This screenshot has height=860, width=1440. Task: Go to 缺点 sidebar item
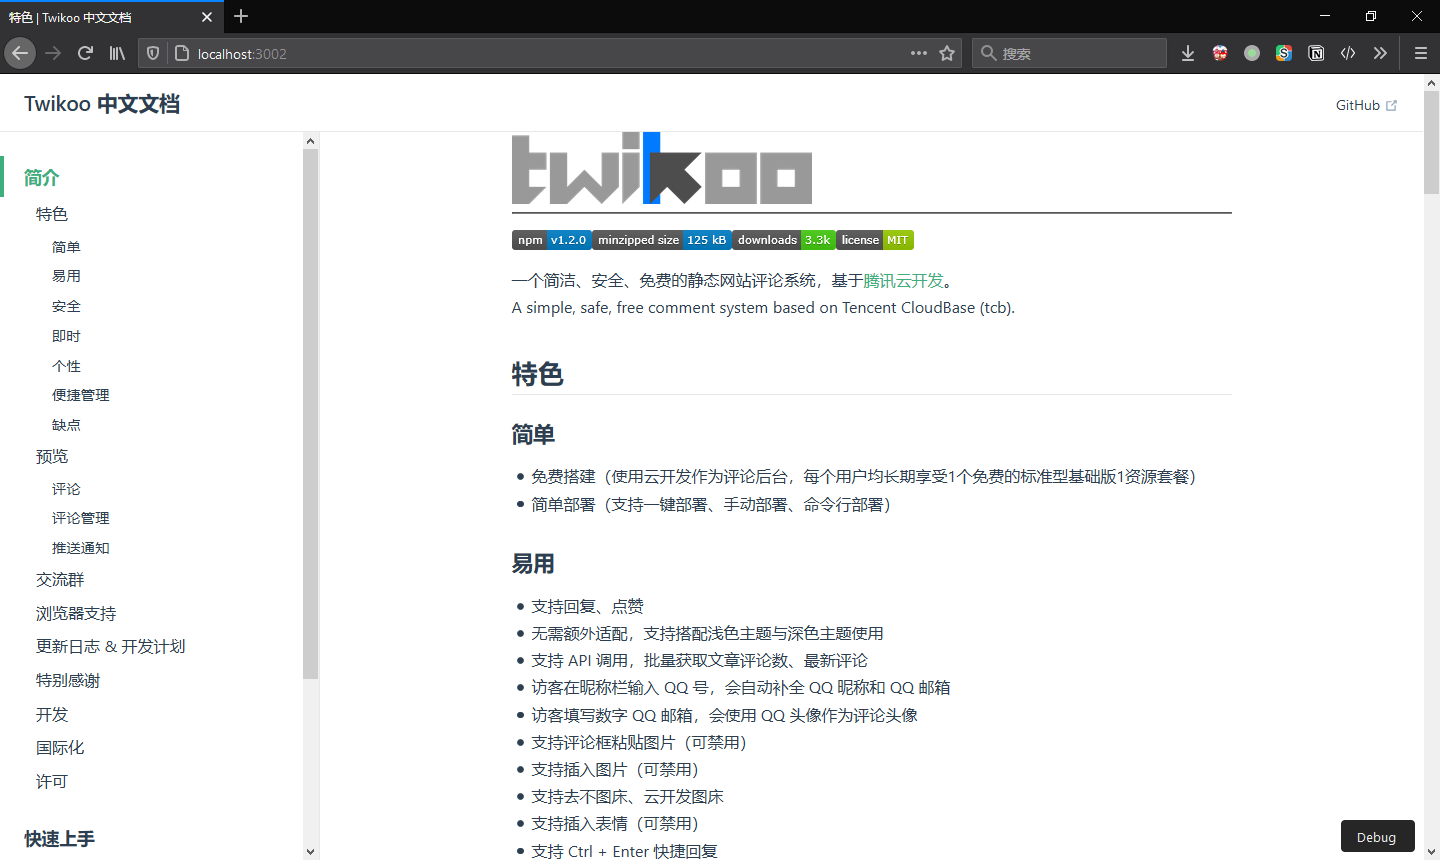tap(66, 425)
